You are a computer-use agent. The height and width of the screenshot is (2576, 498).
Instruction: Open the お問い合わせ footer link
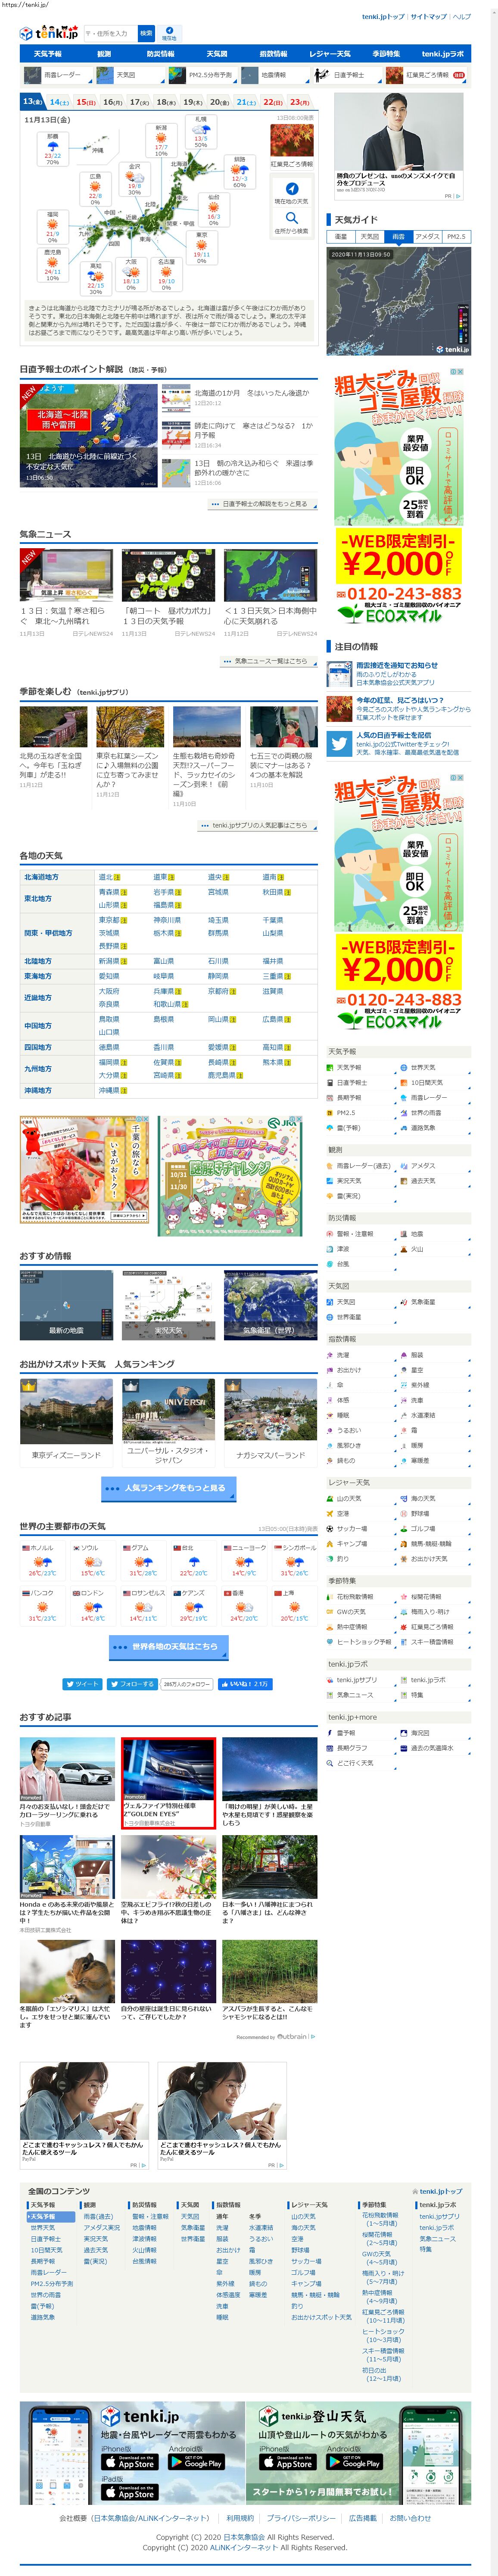pyautogui.click(x=410, y=2518)
